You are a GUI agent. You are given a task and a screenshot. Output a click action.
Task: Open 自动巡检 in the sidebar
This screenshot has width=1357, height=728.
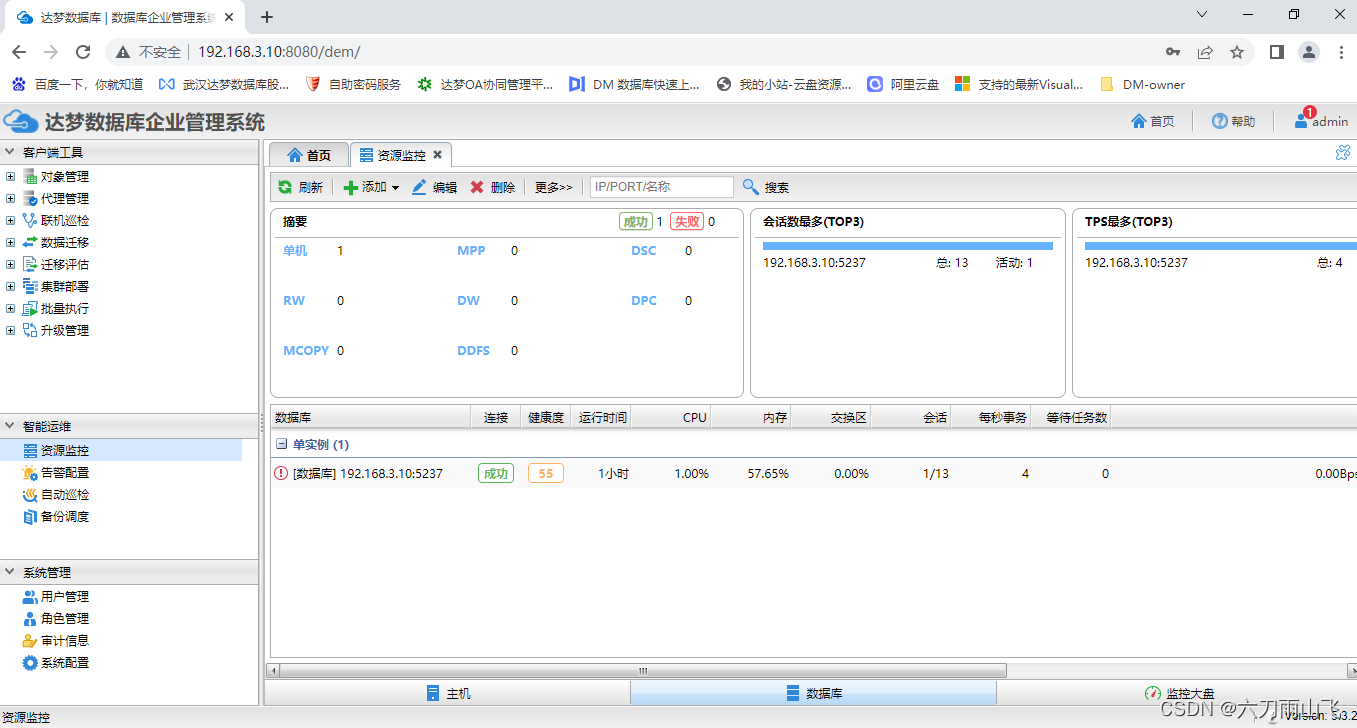pyautogui.click(x=64, y=494)
